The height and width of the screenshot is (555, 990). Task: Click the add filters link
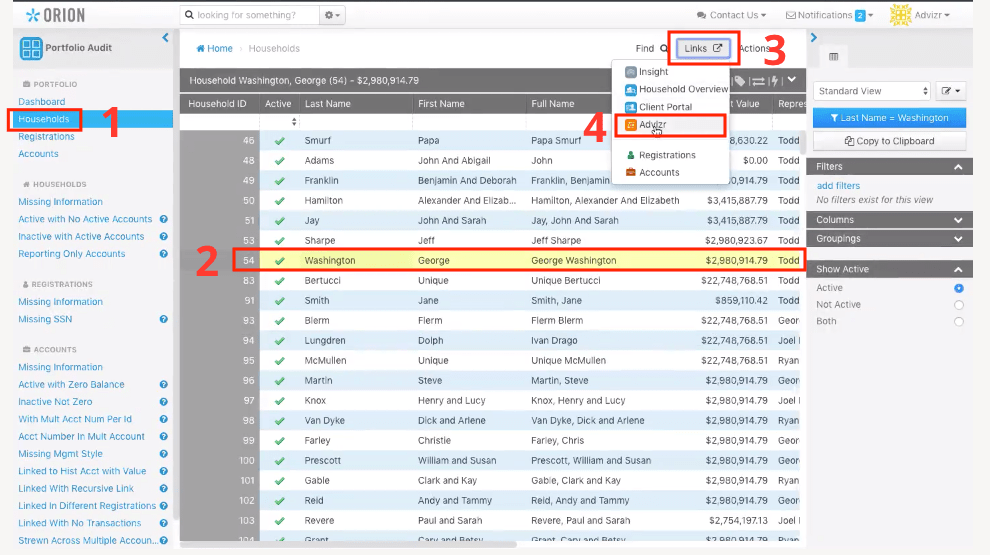click(838, 186)
